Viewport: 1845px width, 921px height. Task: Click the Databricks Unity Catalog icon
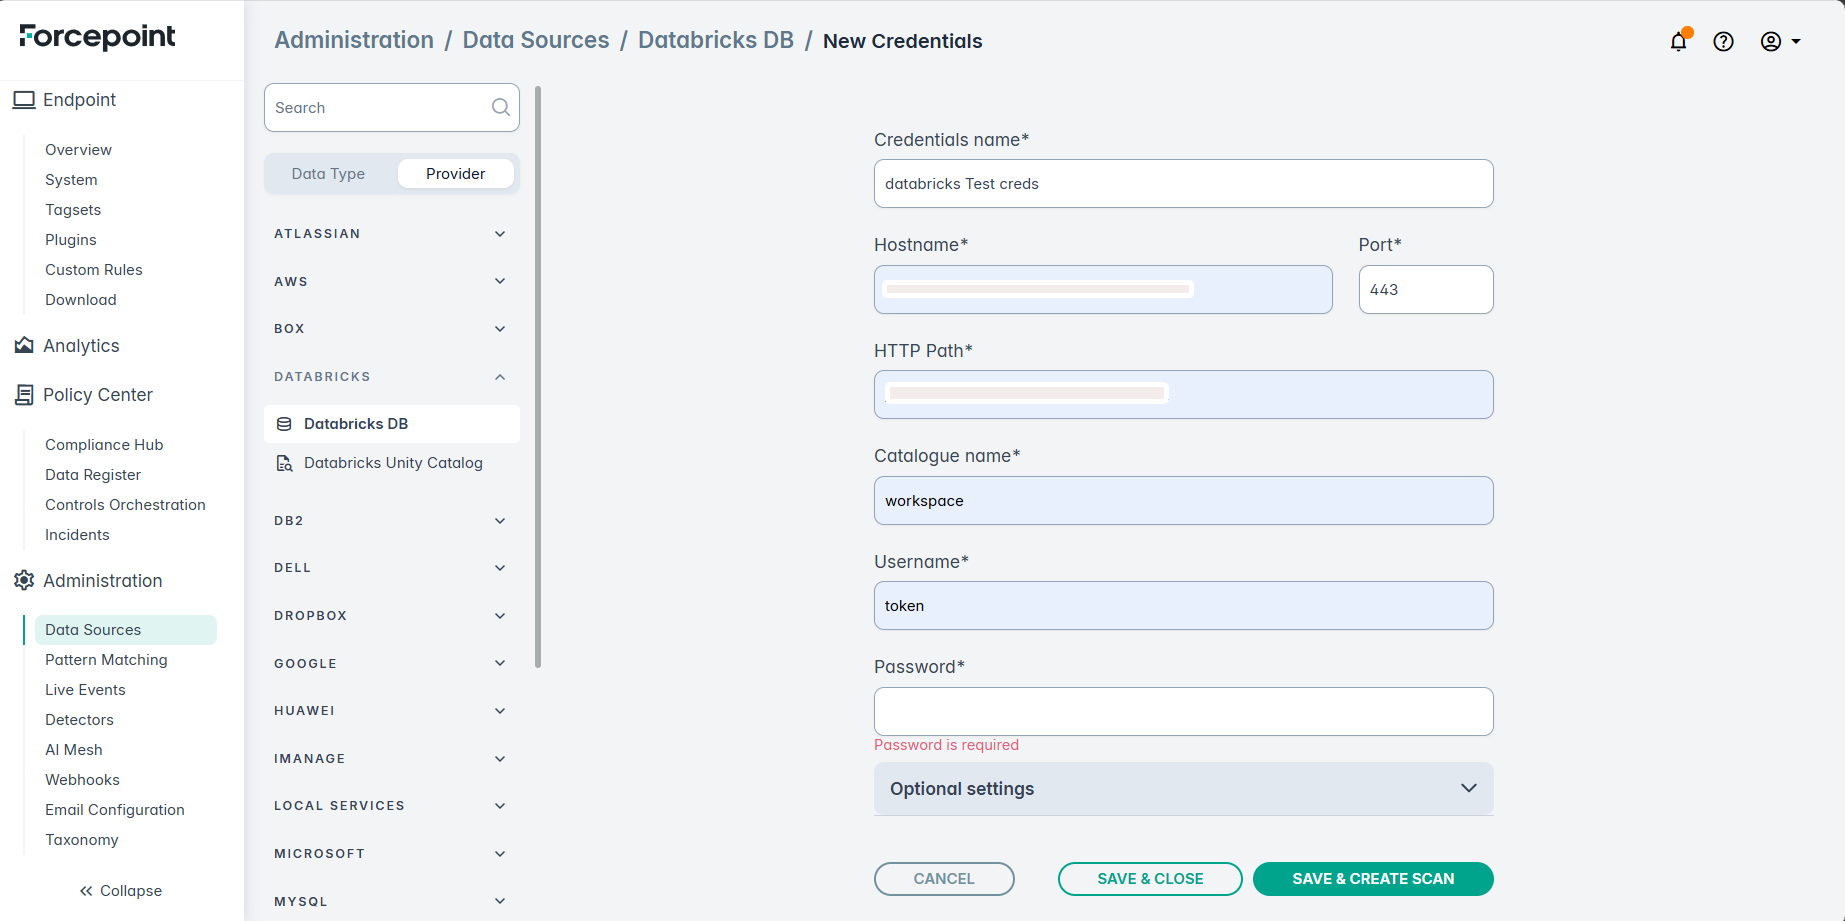click(x=284, y=463)
